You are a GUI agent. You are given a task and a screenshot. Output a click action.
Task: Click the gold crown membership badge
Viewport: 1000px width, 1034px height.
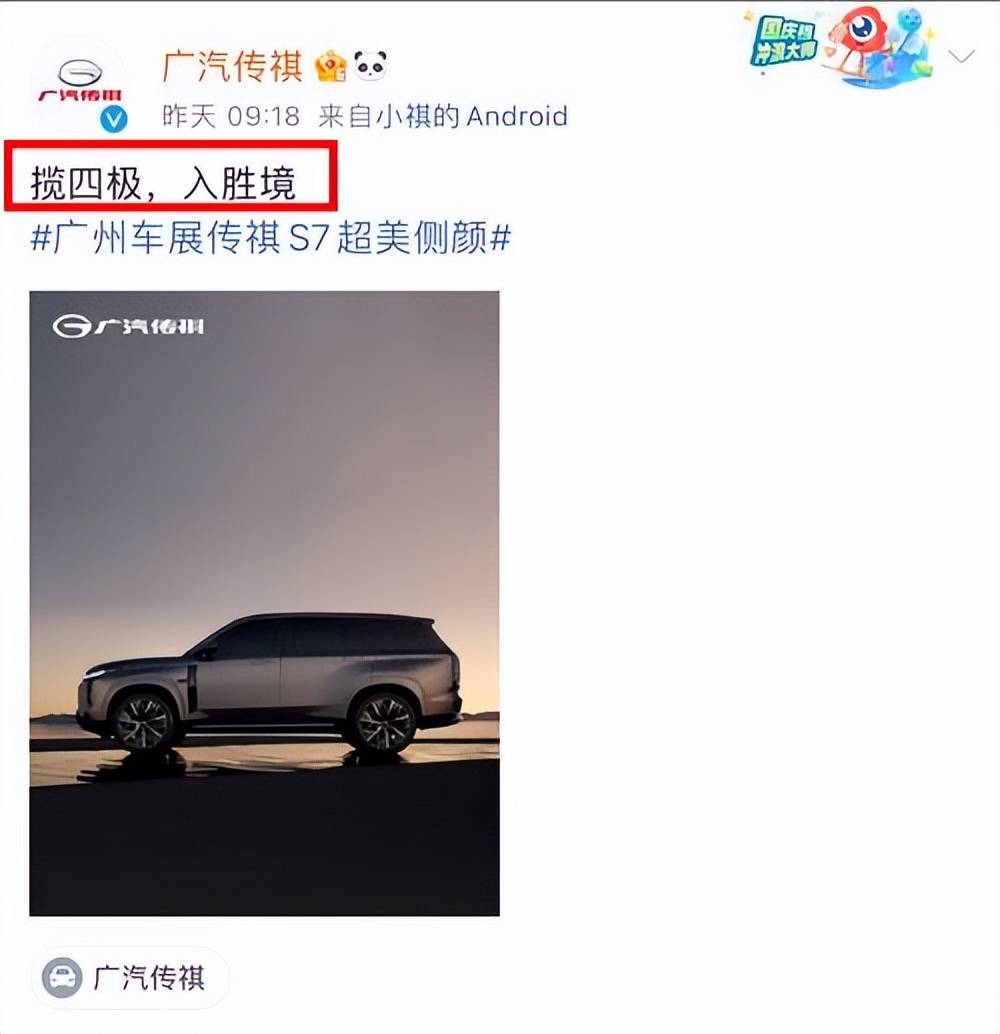[331, 67]
